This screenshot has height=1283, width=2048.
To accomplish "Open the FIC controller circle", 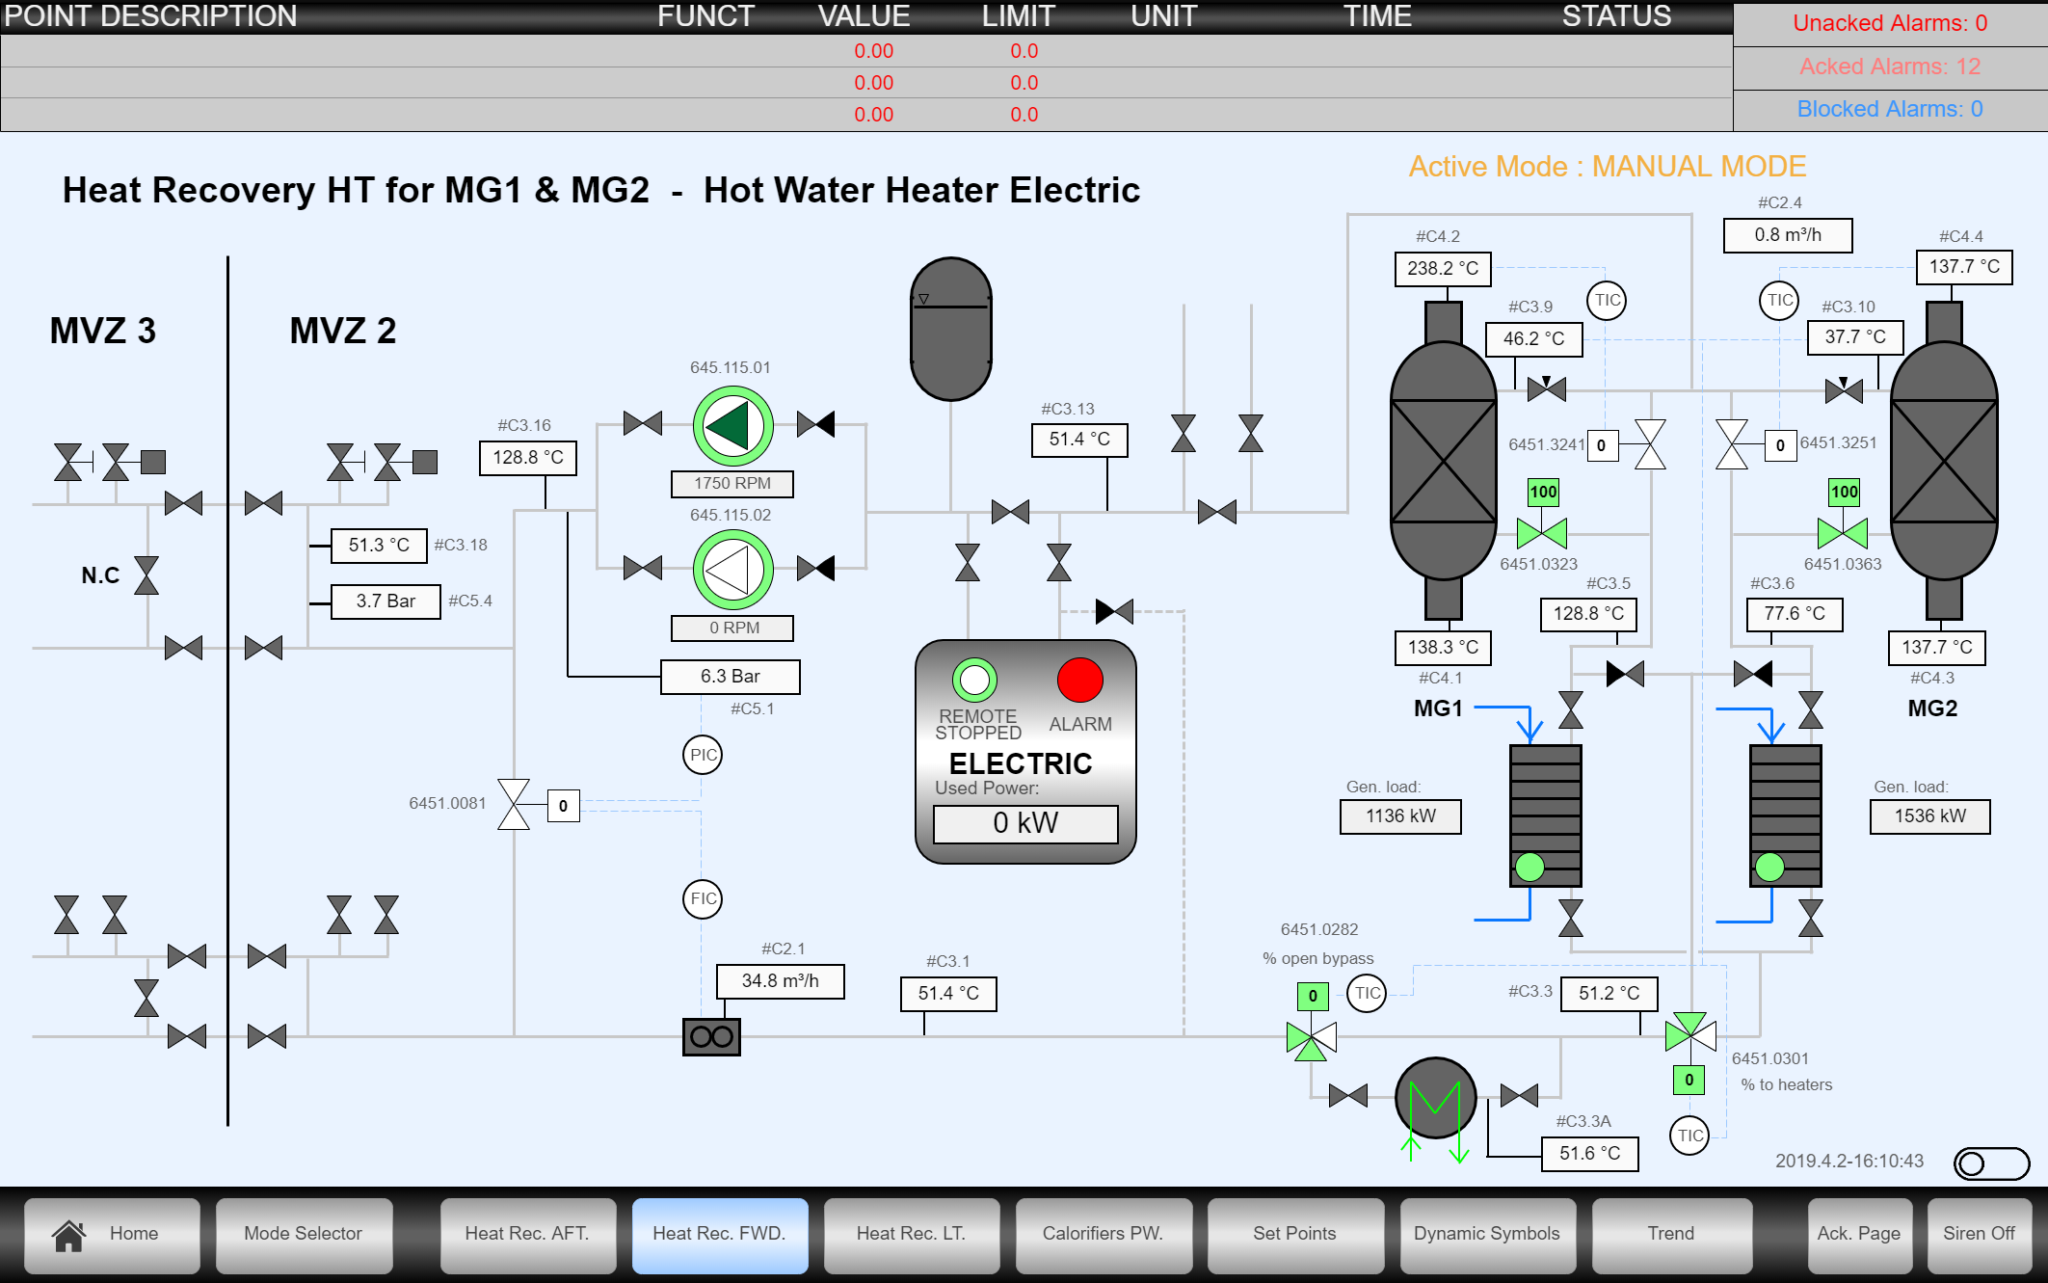I will pyautogui.click(x=703, y=899).
